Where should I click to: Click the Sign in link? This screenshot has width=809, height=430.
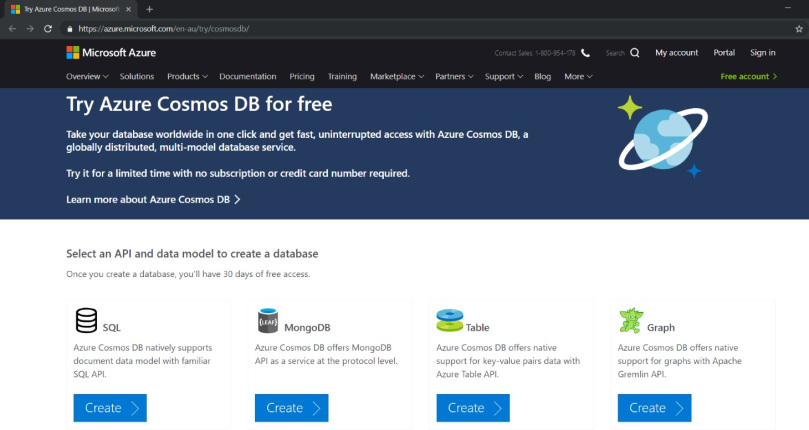tap(763, 53)
